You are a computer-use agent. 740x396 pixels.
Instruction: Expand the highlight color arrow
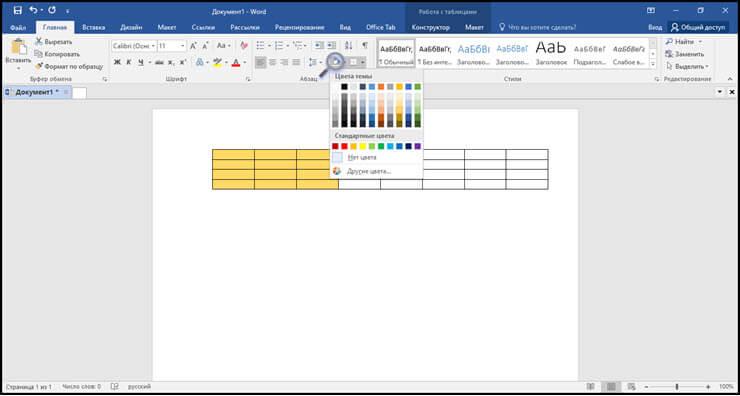(x=226, y=62)
